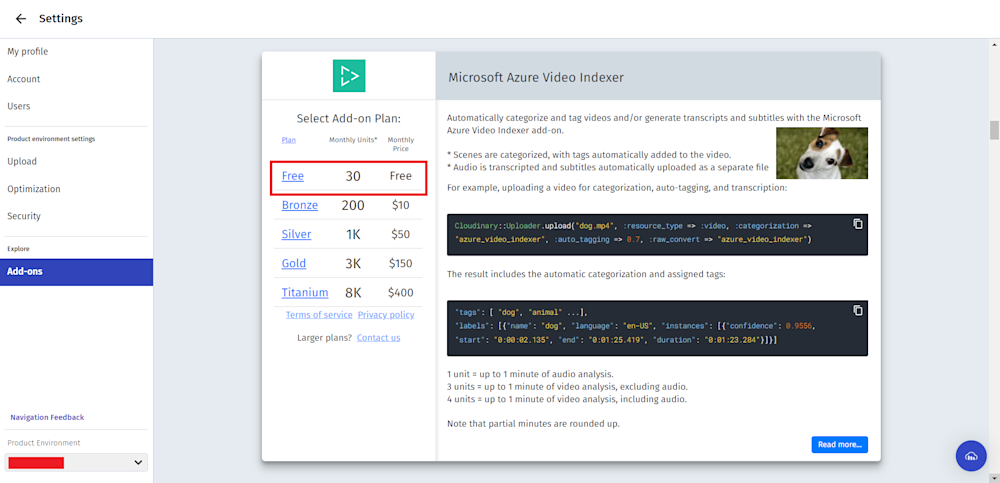
Task: Click the Bronze plan $10 price
Action: [401, 205]
